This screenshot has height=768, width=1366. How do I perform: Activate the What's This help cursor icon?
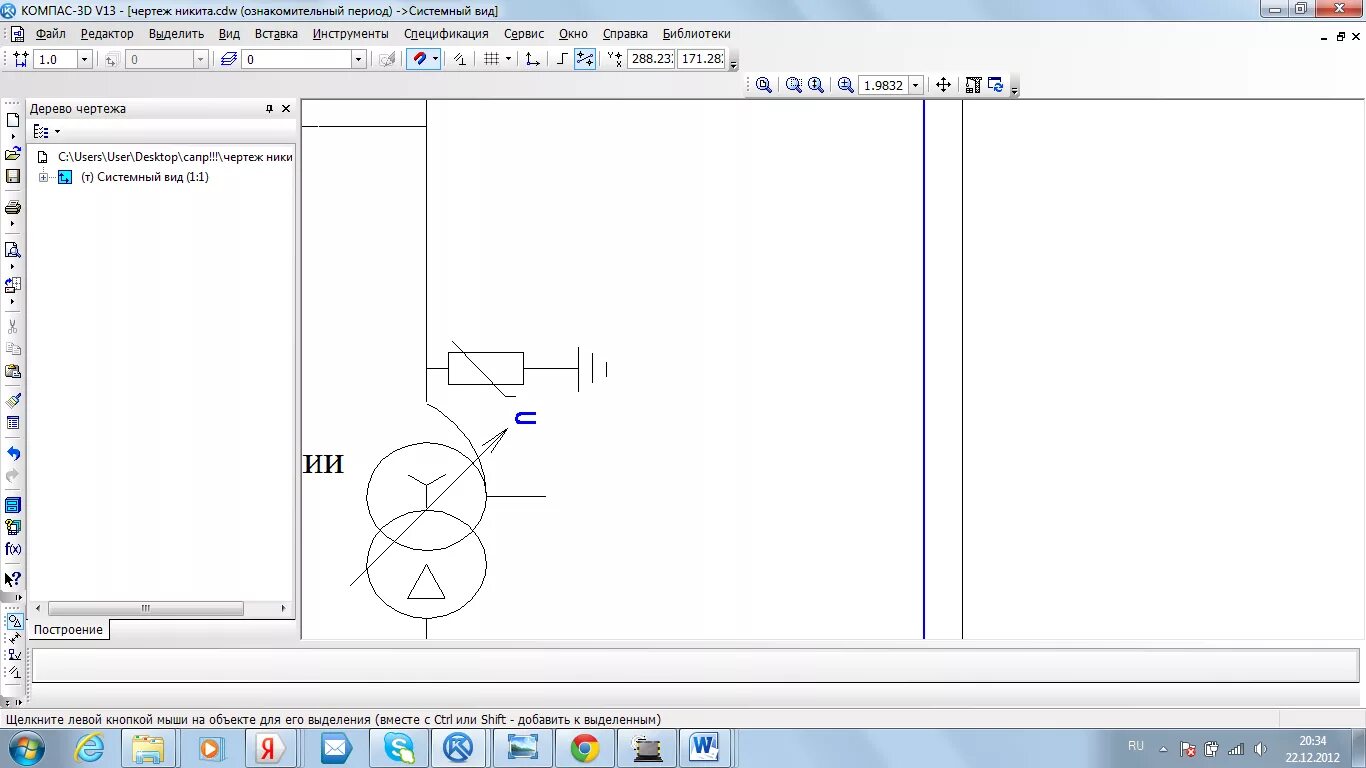[x=13, y=579]
